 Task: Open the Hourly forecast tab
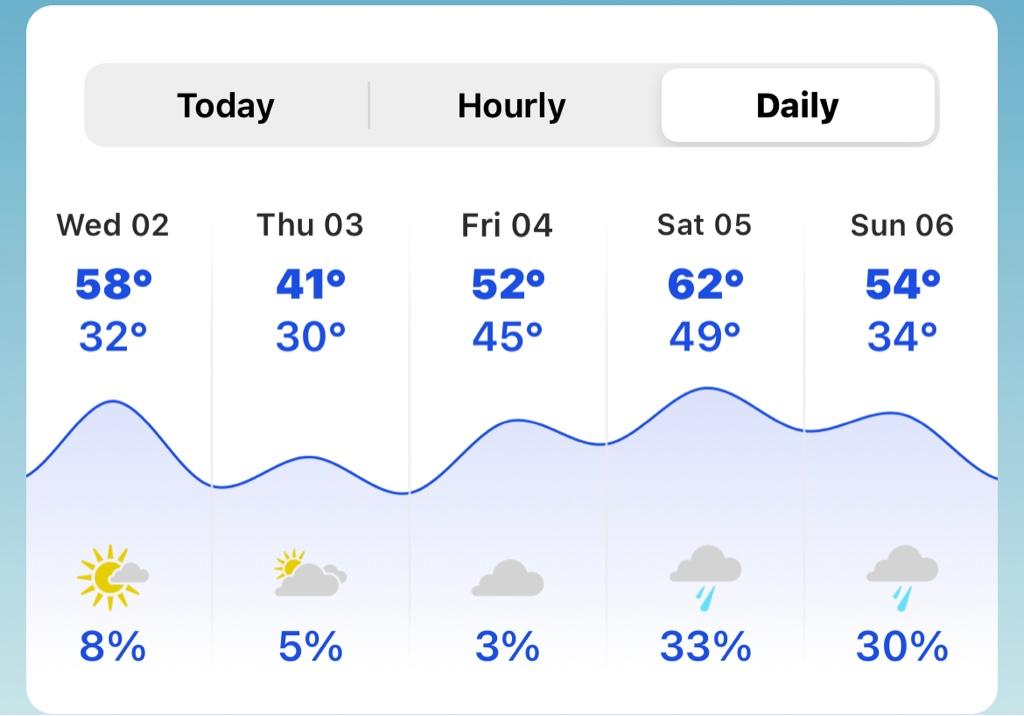coord(511,106)
